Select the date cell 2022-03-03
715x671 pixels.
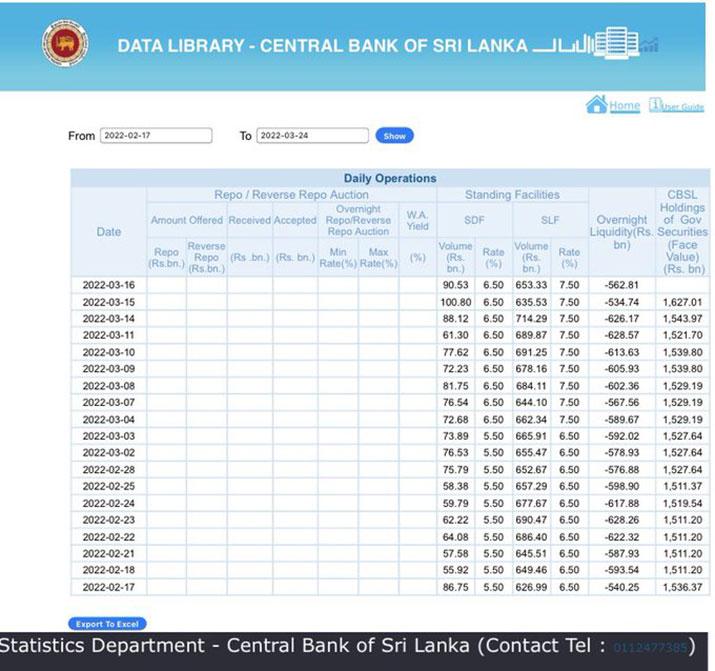coord(109,436)
